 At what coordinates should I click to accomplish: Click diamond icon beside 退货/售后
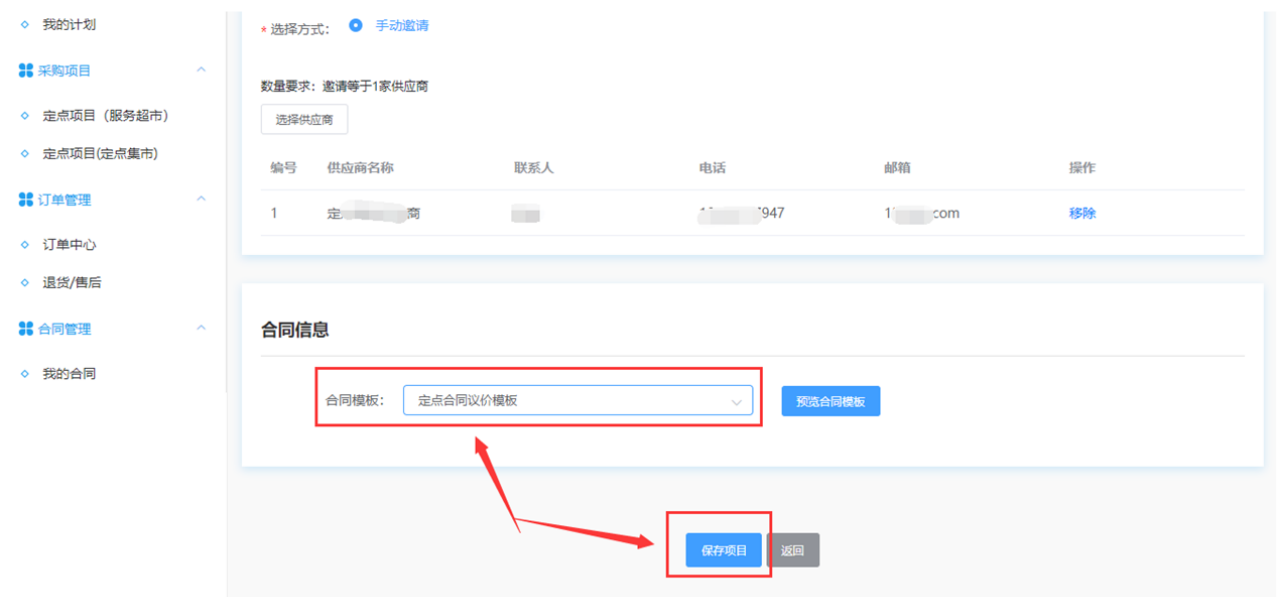(x=25, y=283)
